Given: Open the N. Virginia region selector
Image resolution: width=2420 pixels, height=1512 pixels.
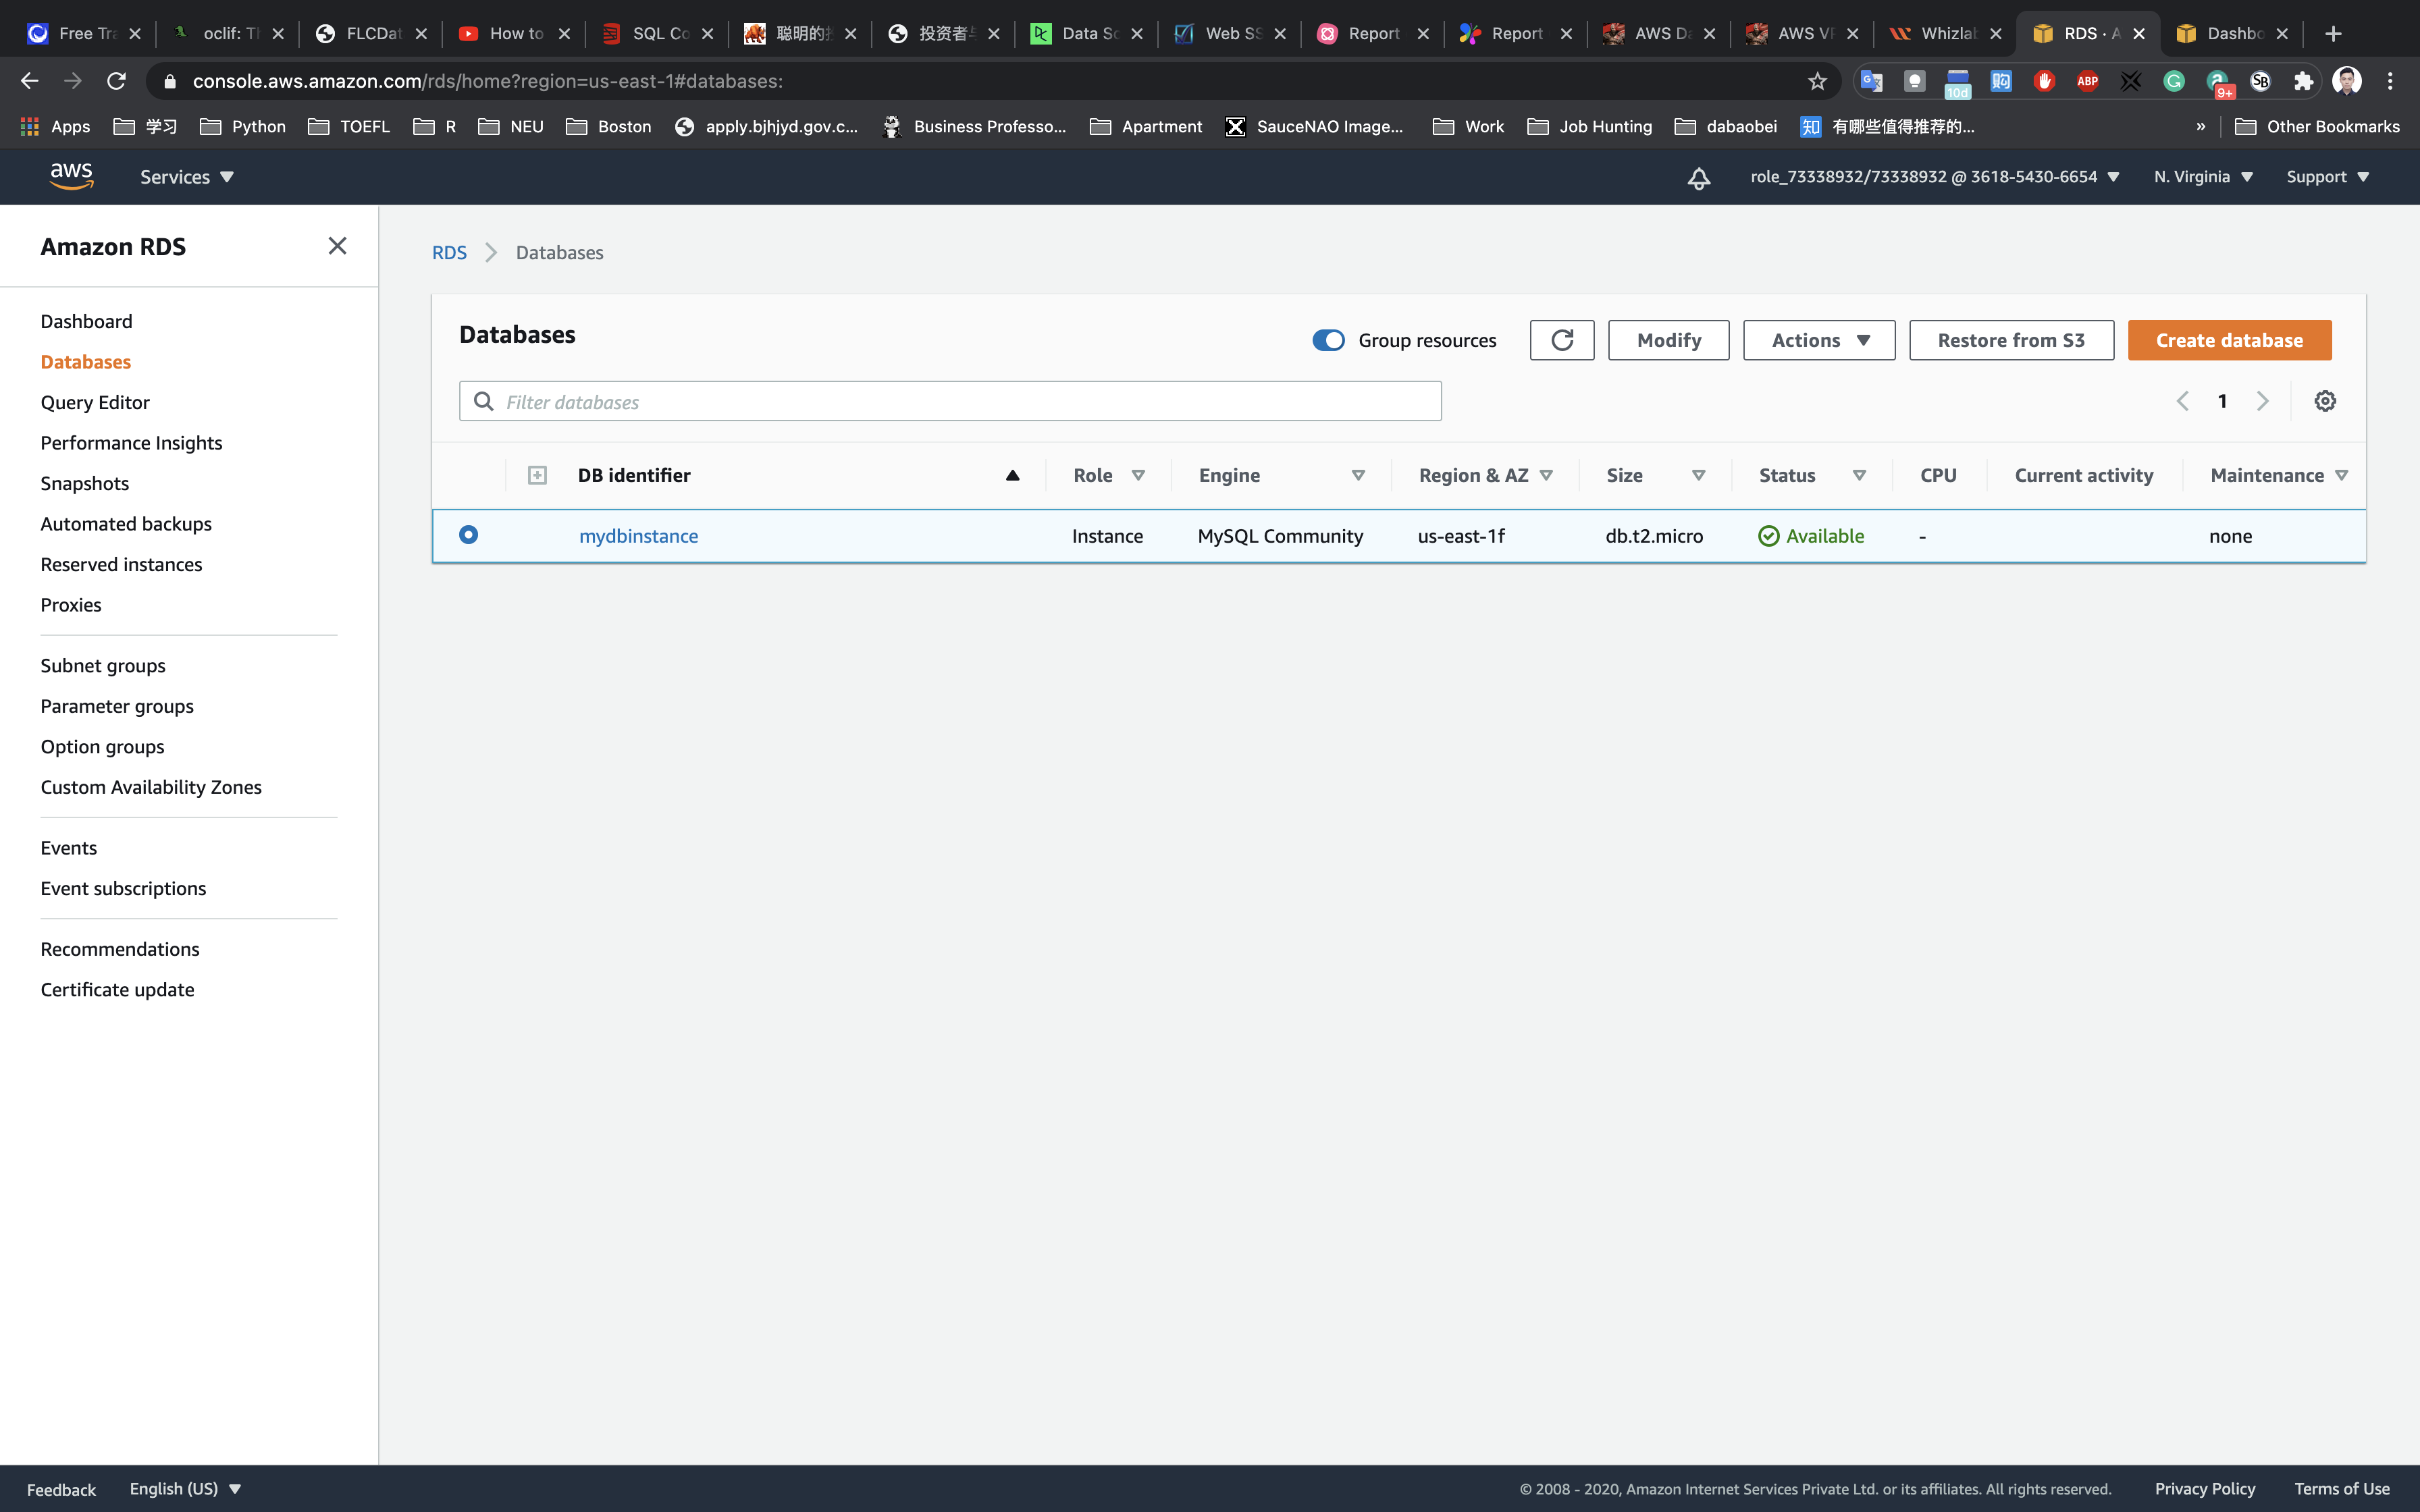Looking at the screenshot, I should (x=2202, y=177).
